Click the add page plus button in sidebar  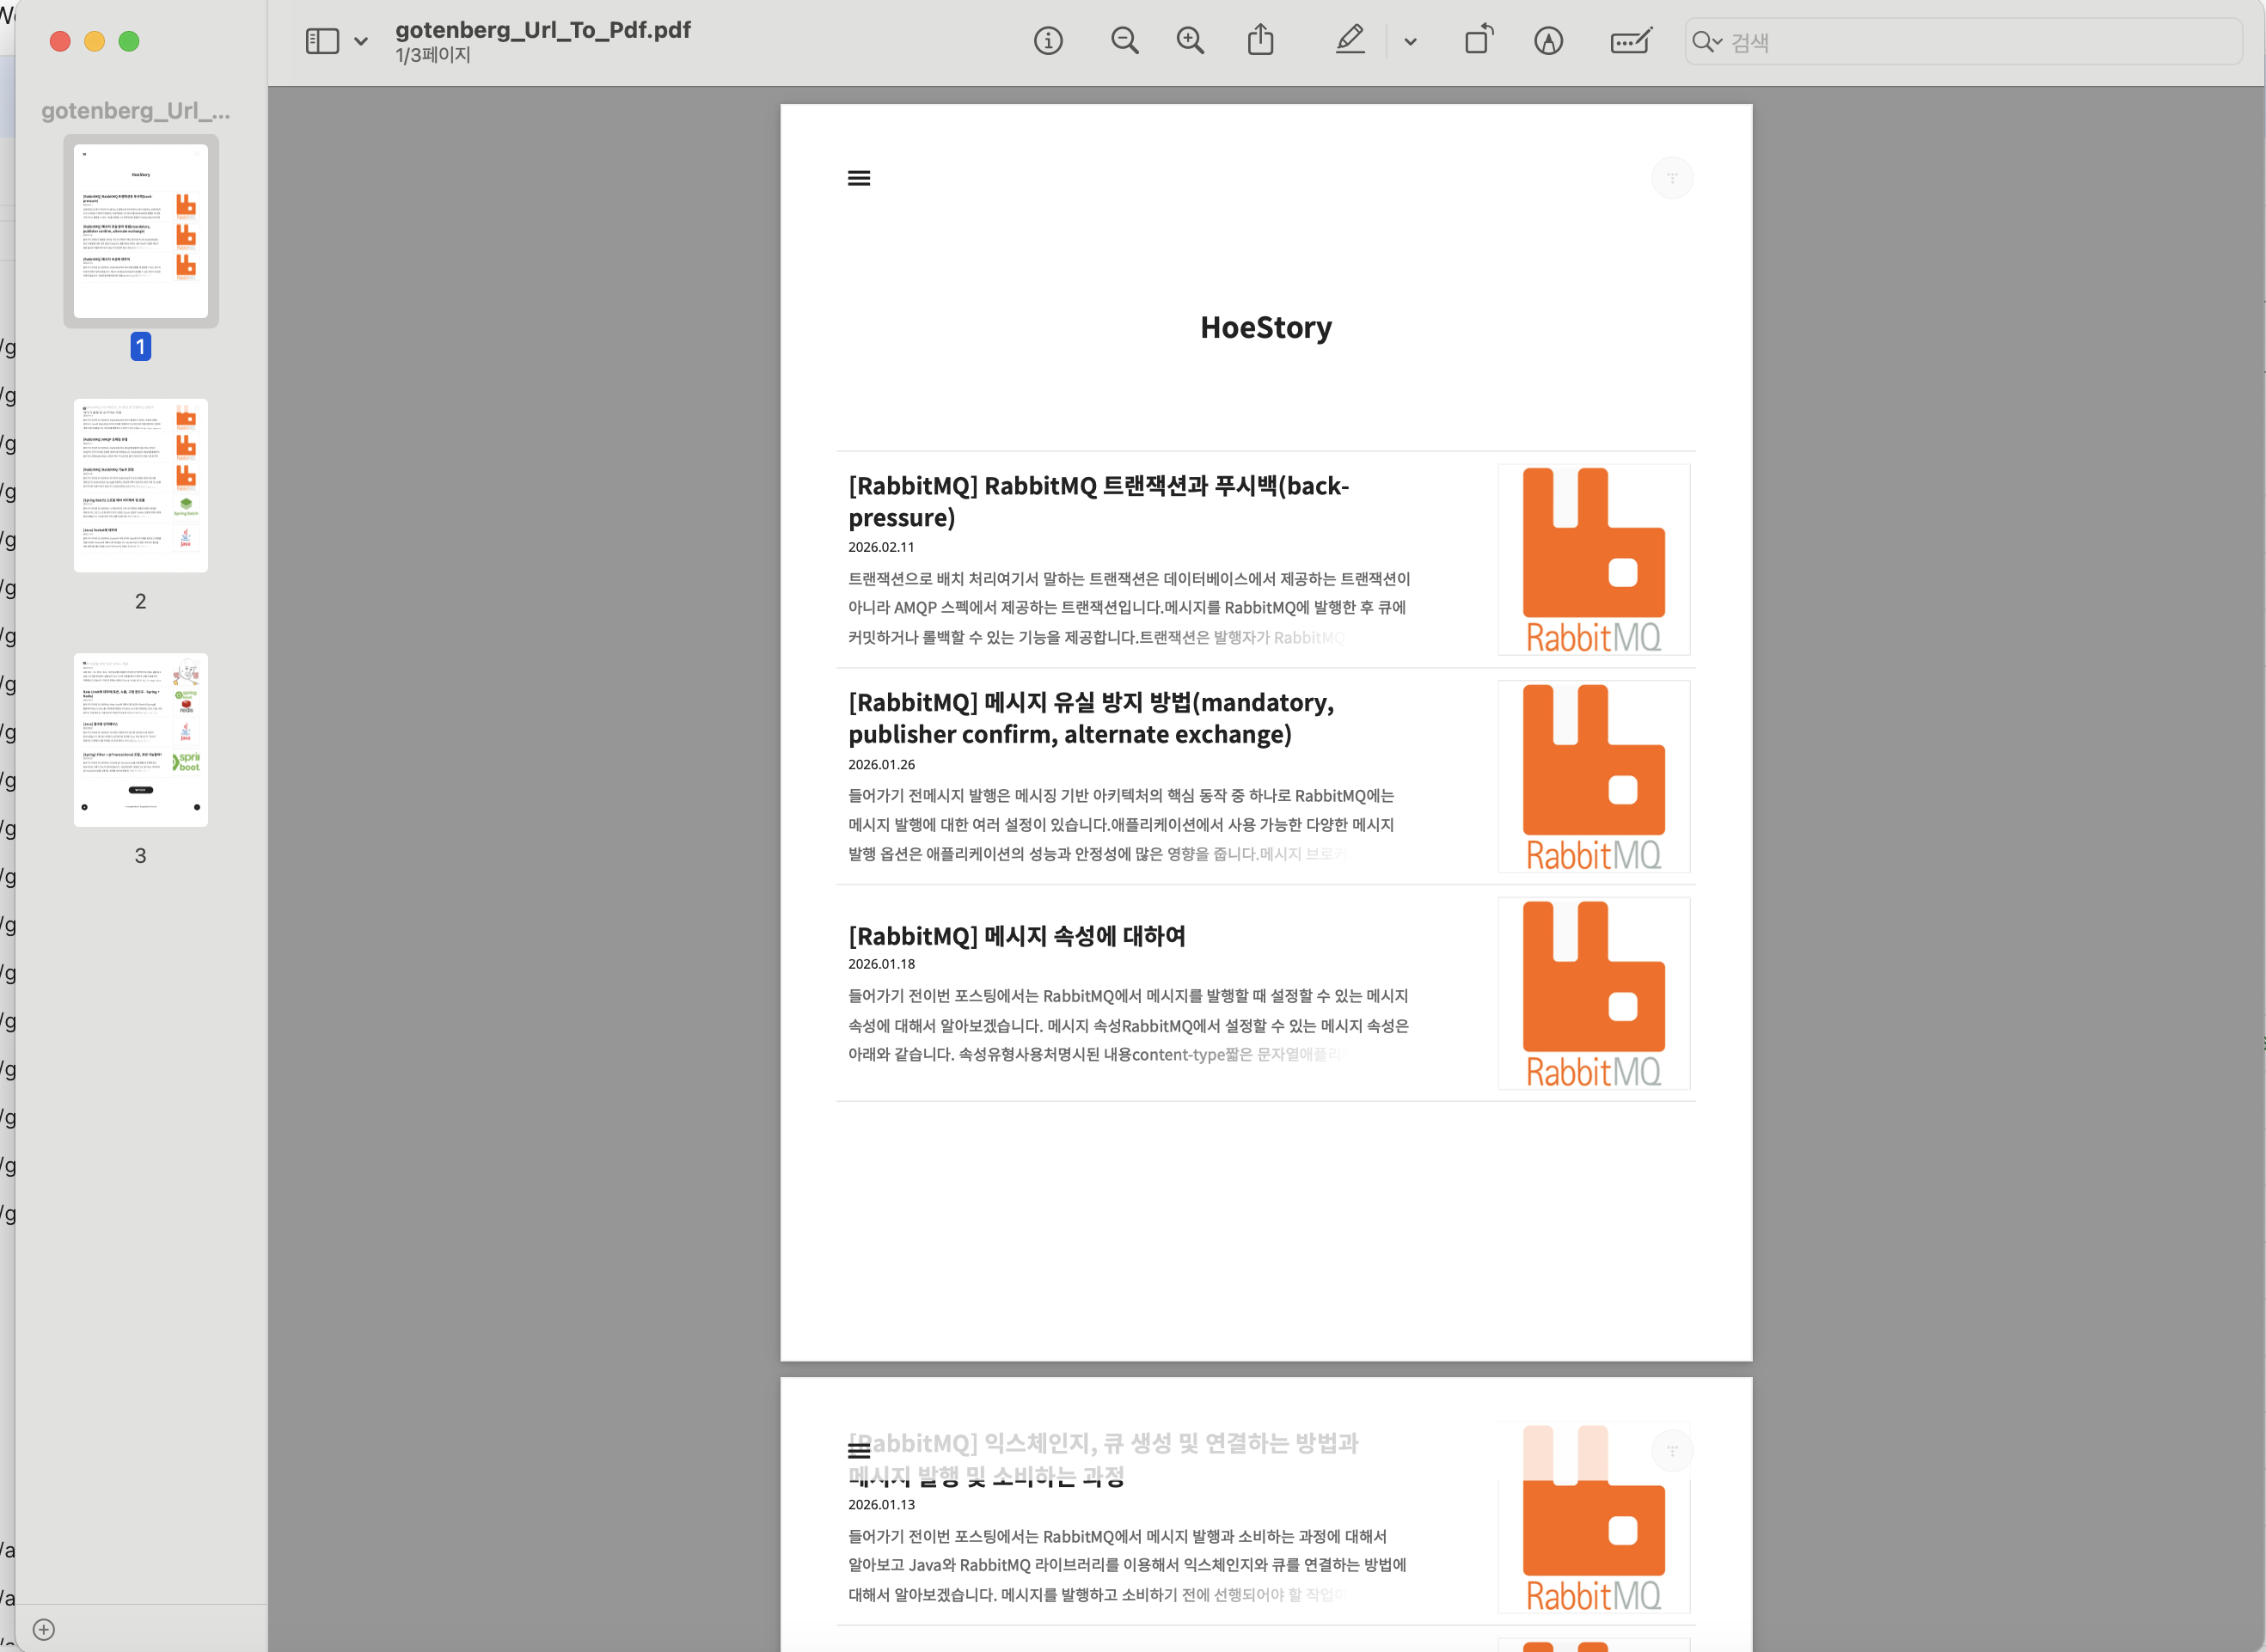click(x=44, y=1630)
